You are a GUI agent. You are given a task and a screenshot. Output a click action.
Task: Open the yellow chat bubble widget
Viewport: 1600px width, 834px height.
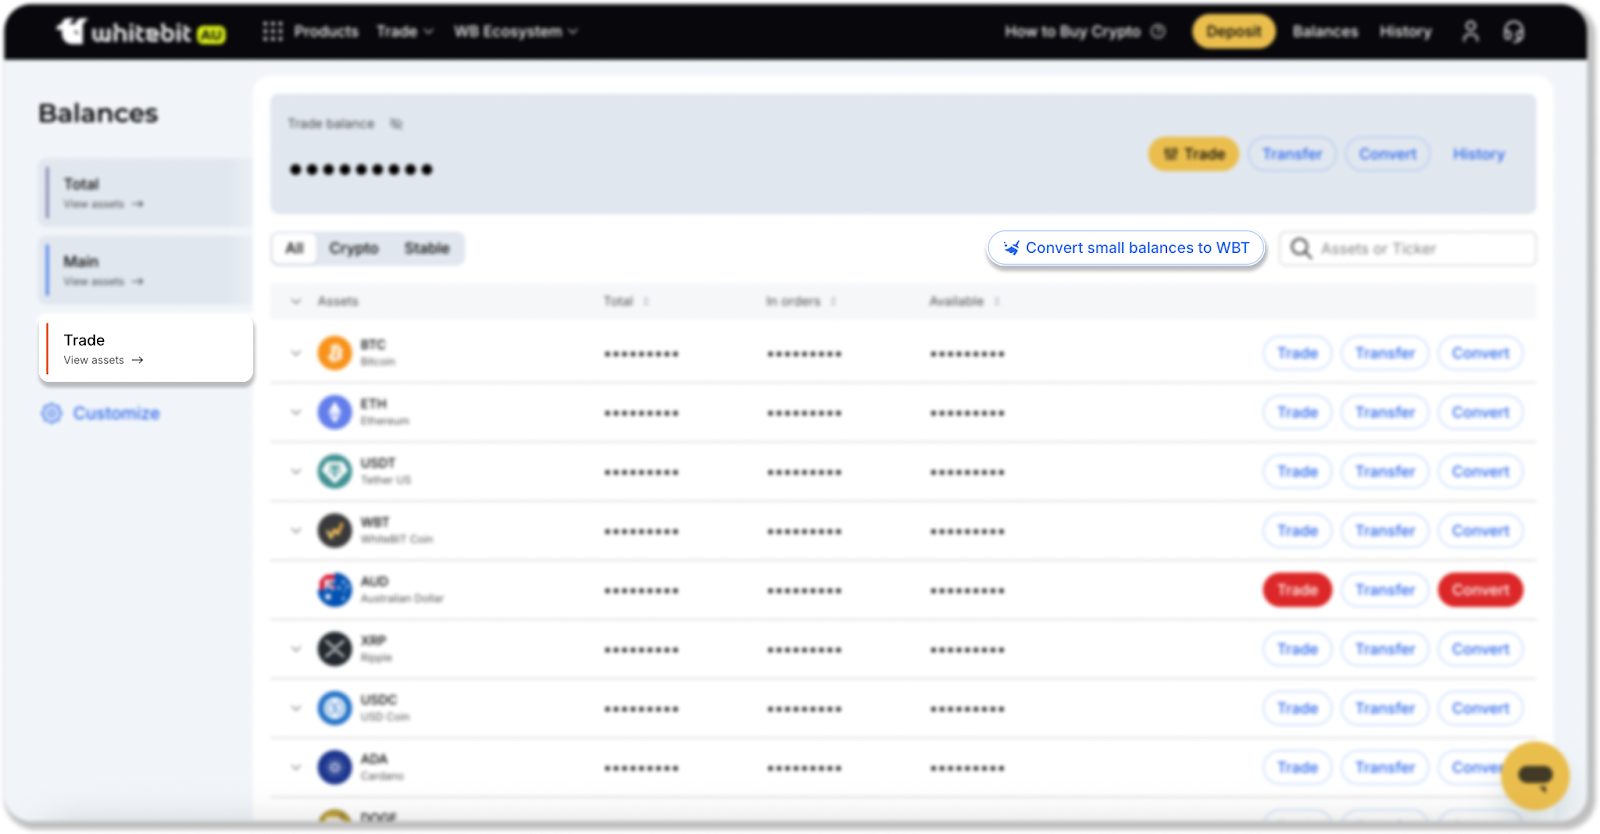tap(1534, 775)
